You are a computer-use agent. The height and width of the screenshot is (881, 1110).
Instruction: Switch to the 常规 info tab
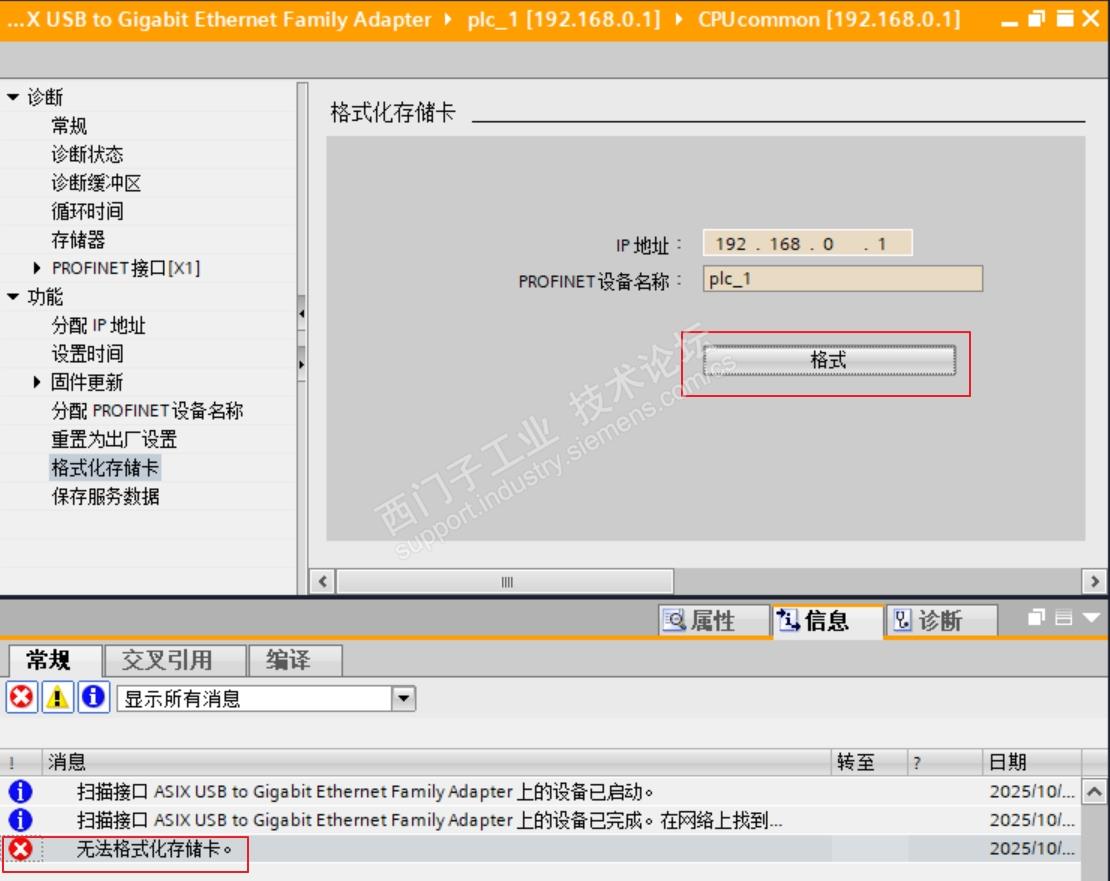click(x=54, y=660)
